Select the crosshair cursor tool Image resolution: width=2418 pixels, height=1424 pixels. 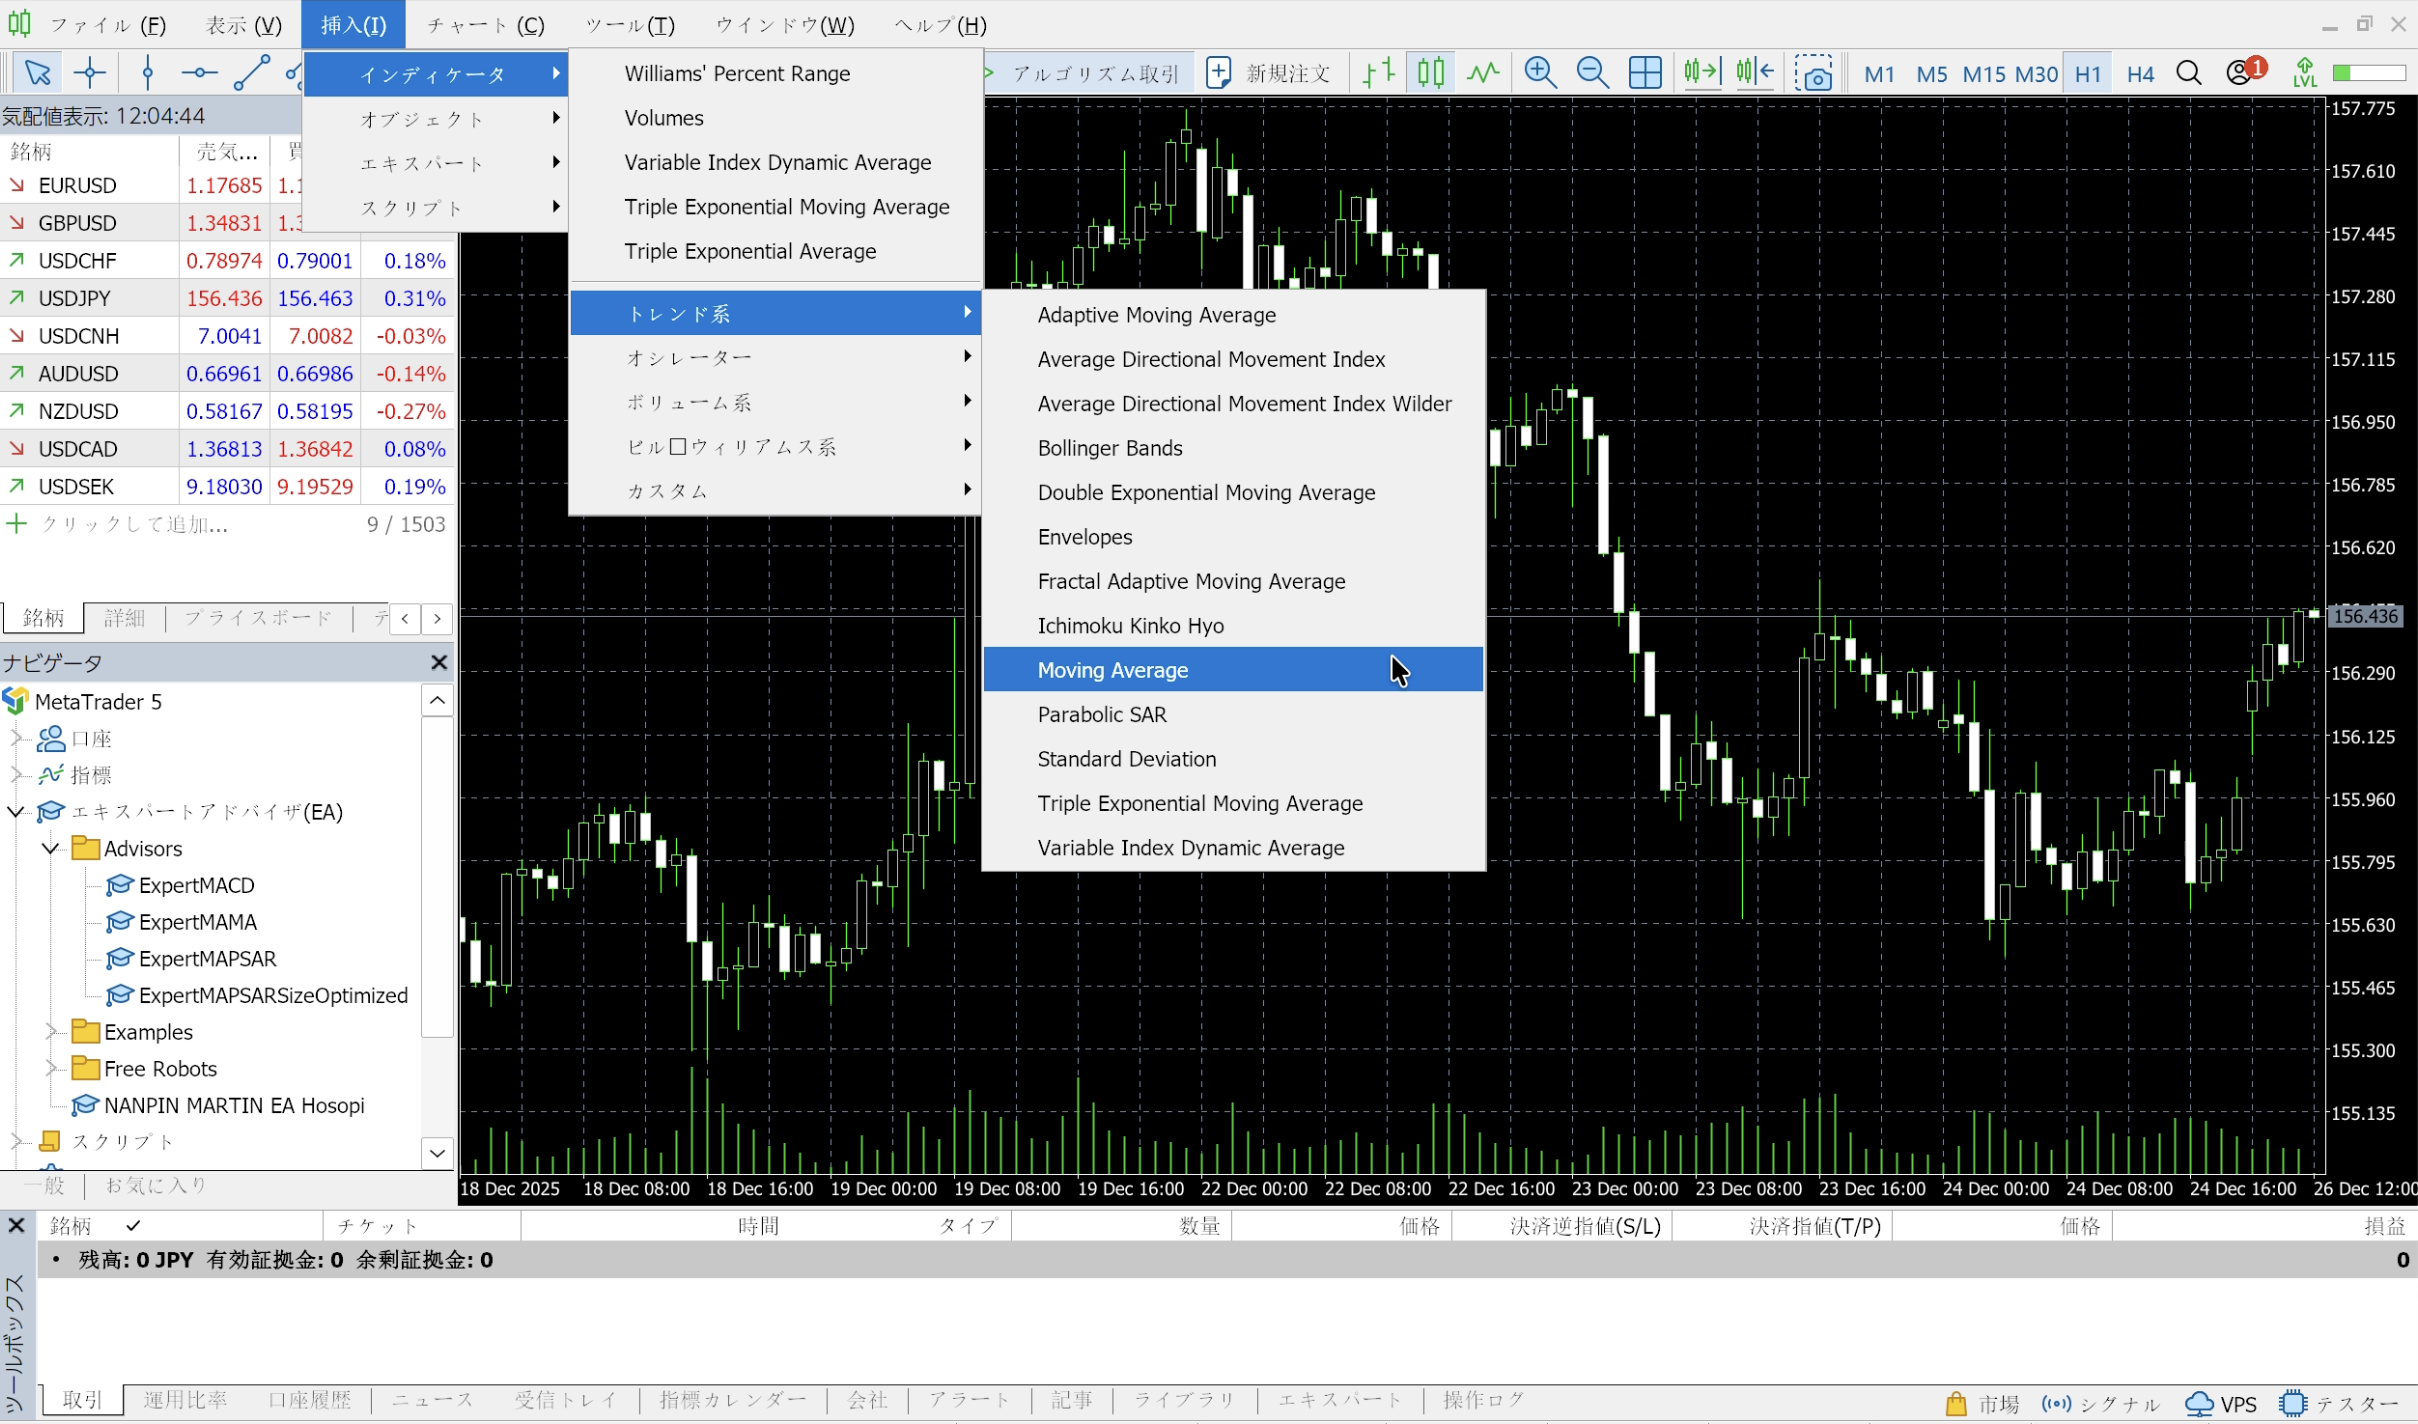click(89, 73)
